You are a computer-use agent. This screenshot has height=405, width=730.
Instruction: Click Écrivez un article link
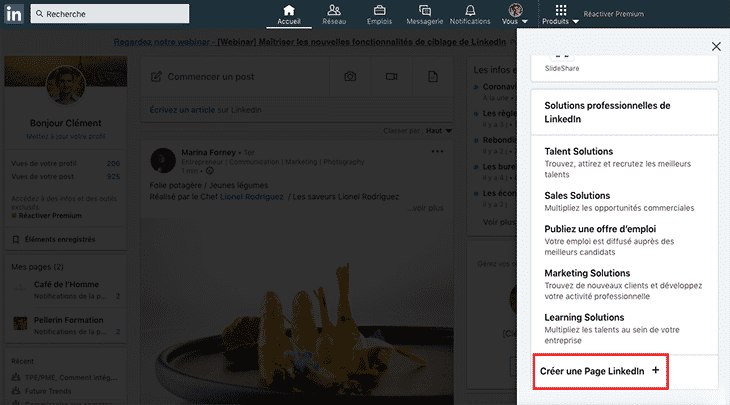tap(182, 110)
